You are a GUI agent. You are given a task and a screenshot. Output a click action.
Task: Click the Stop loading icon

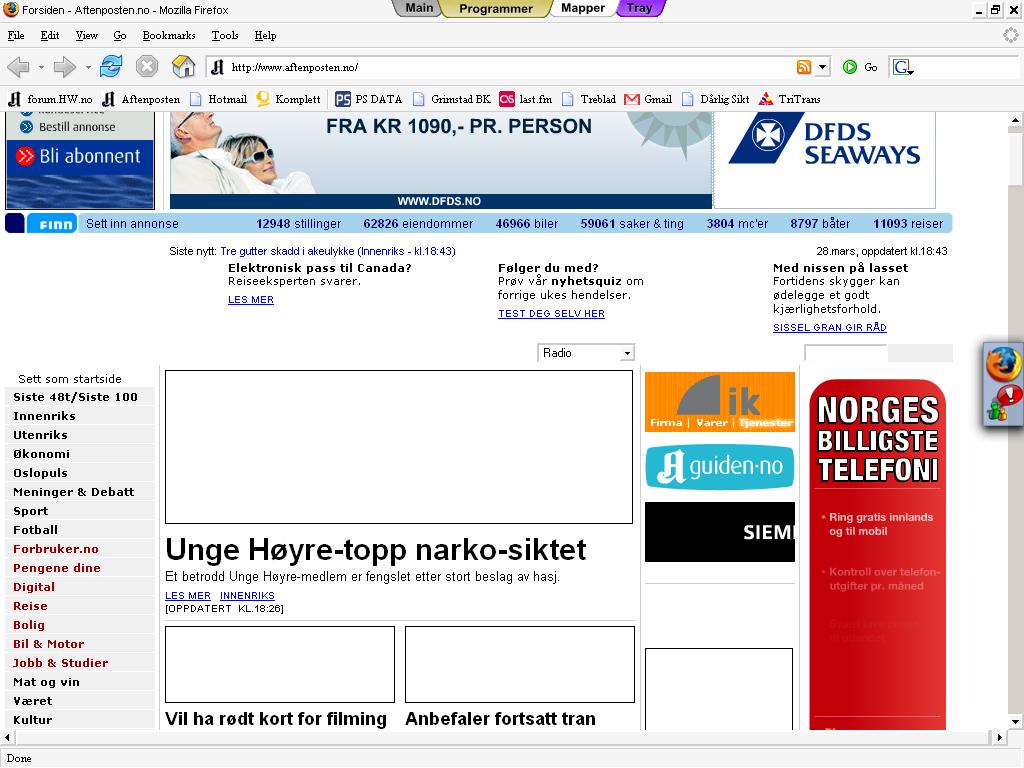tap(147, 67)
